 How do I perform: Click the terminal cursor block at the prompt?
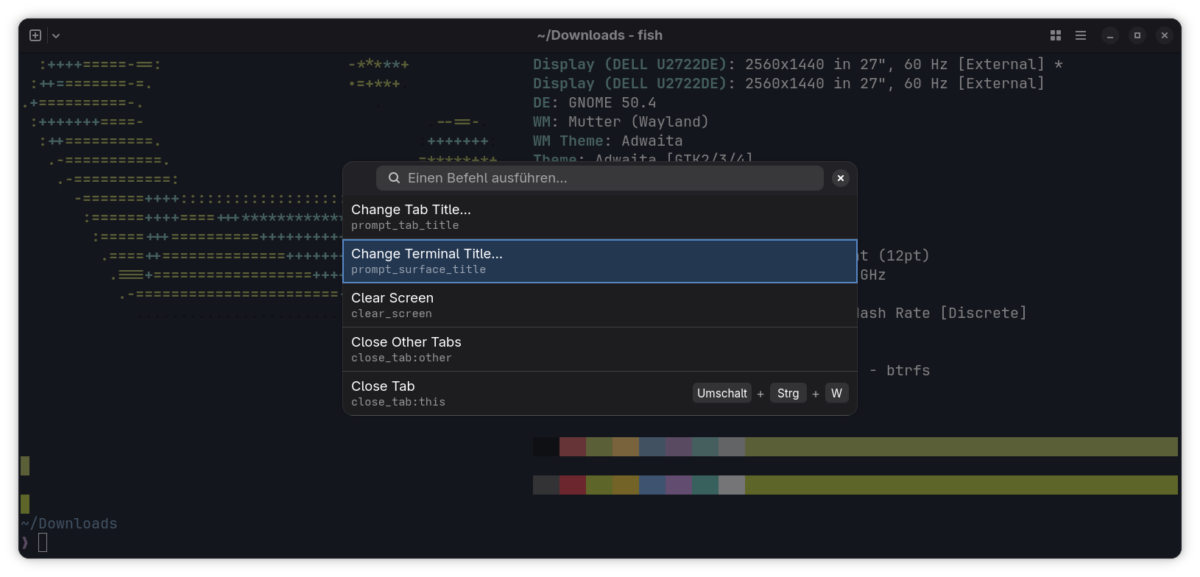pyautogui.click(x=43, y=542)
